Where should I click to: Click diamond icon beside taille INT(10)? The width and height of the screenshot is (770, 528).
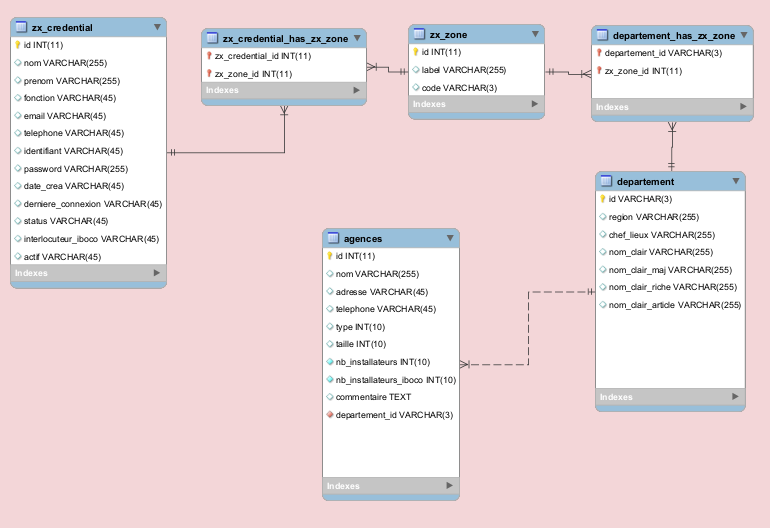pos(330,344)
